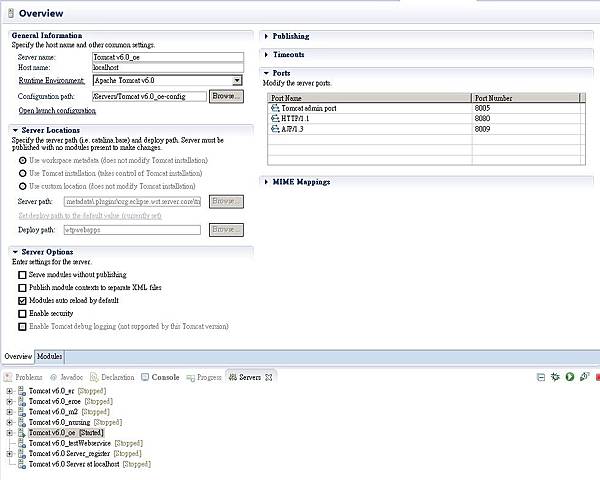The width and height of the screenshot is (600, 480).
Task: Click the AJP/1.3 port row icon
Action: click(x=275, y=129)
